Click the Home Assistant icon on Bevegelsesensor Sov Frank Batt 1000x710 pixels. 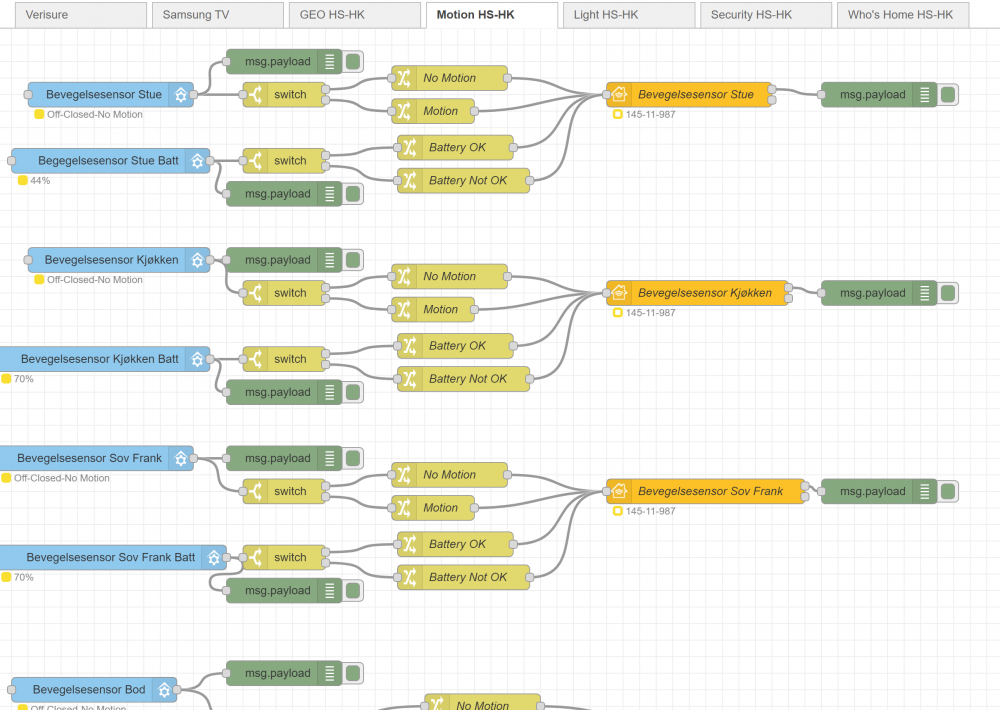214,557
